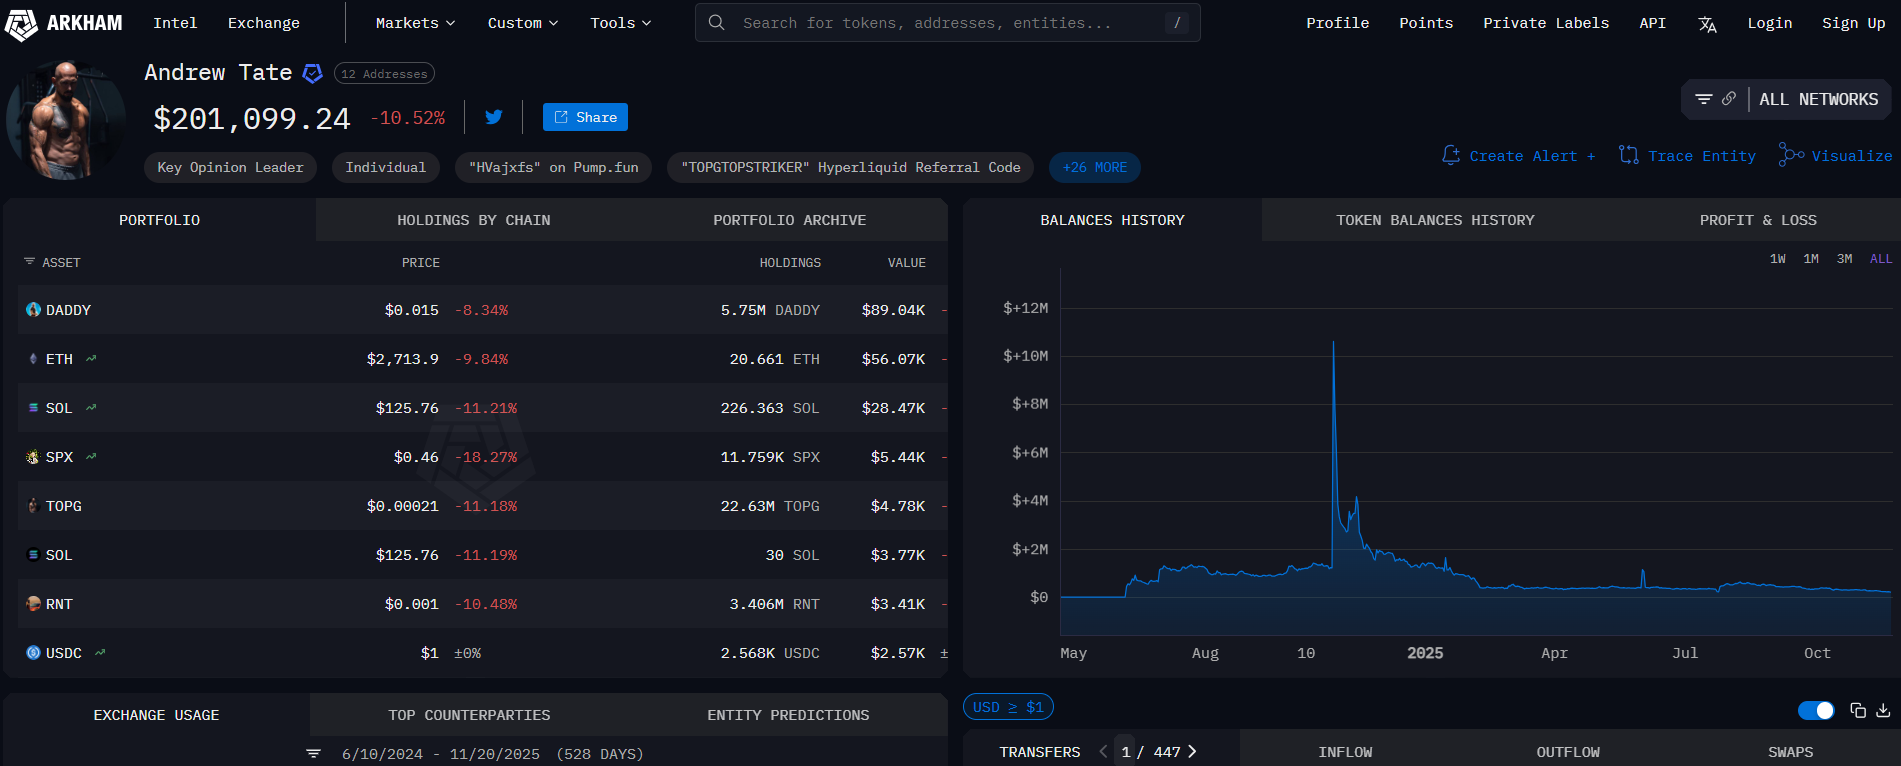
Task: Open the Profit & Loss tab
Action: [x=1758, y=220]
